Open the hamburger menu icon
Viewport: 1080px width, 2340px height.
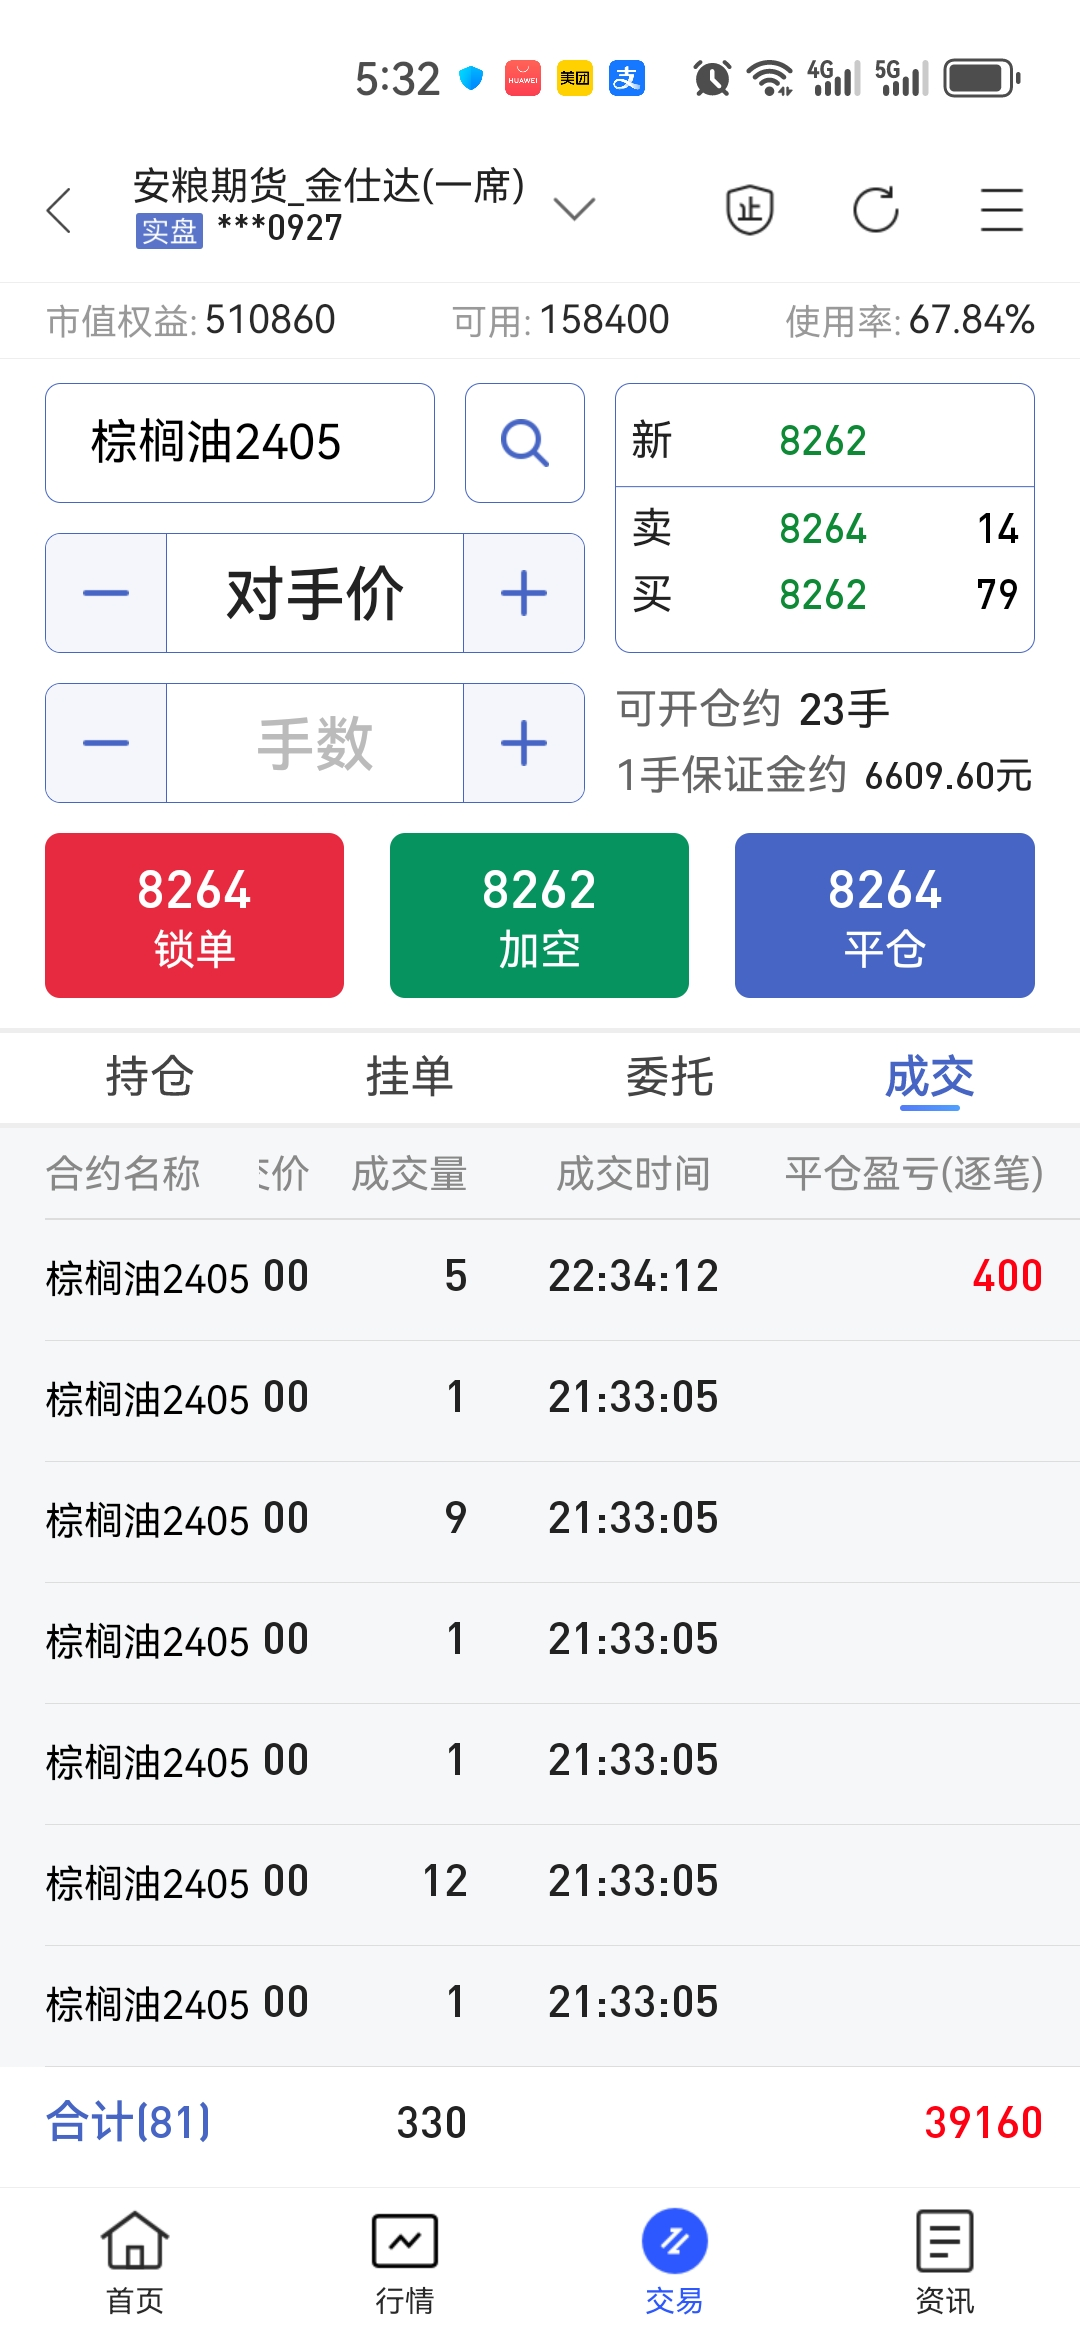1001,210
